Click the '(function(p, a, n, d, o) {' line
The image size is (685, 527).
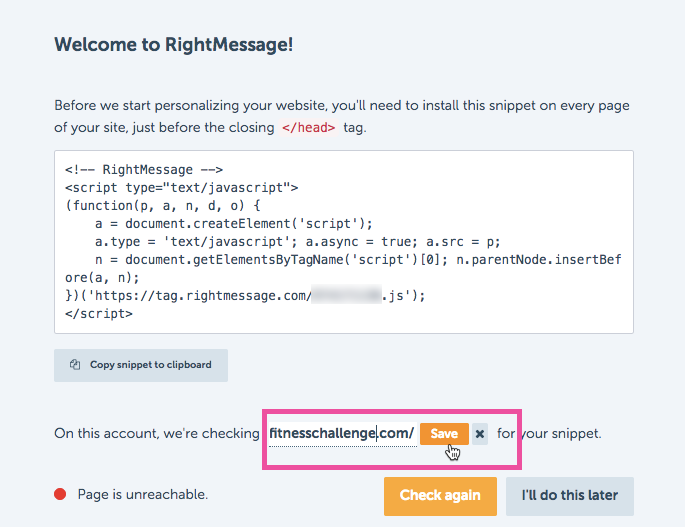pyautogui.click(x=163, y=206)
